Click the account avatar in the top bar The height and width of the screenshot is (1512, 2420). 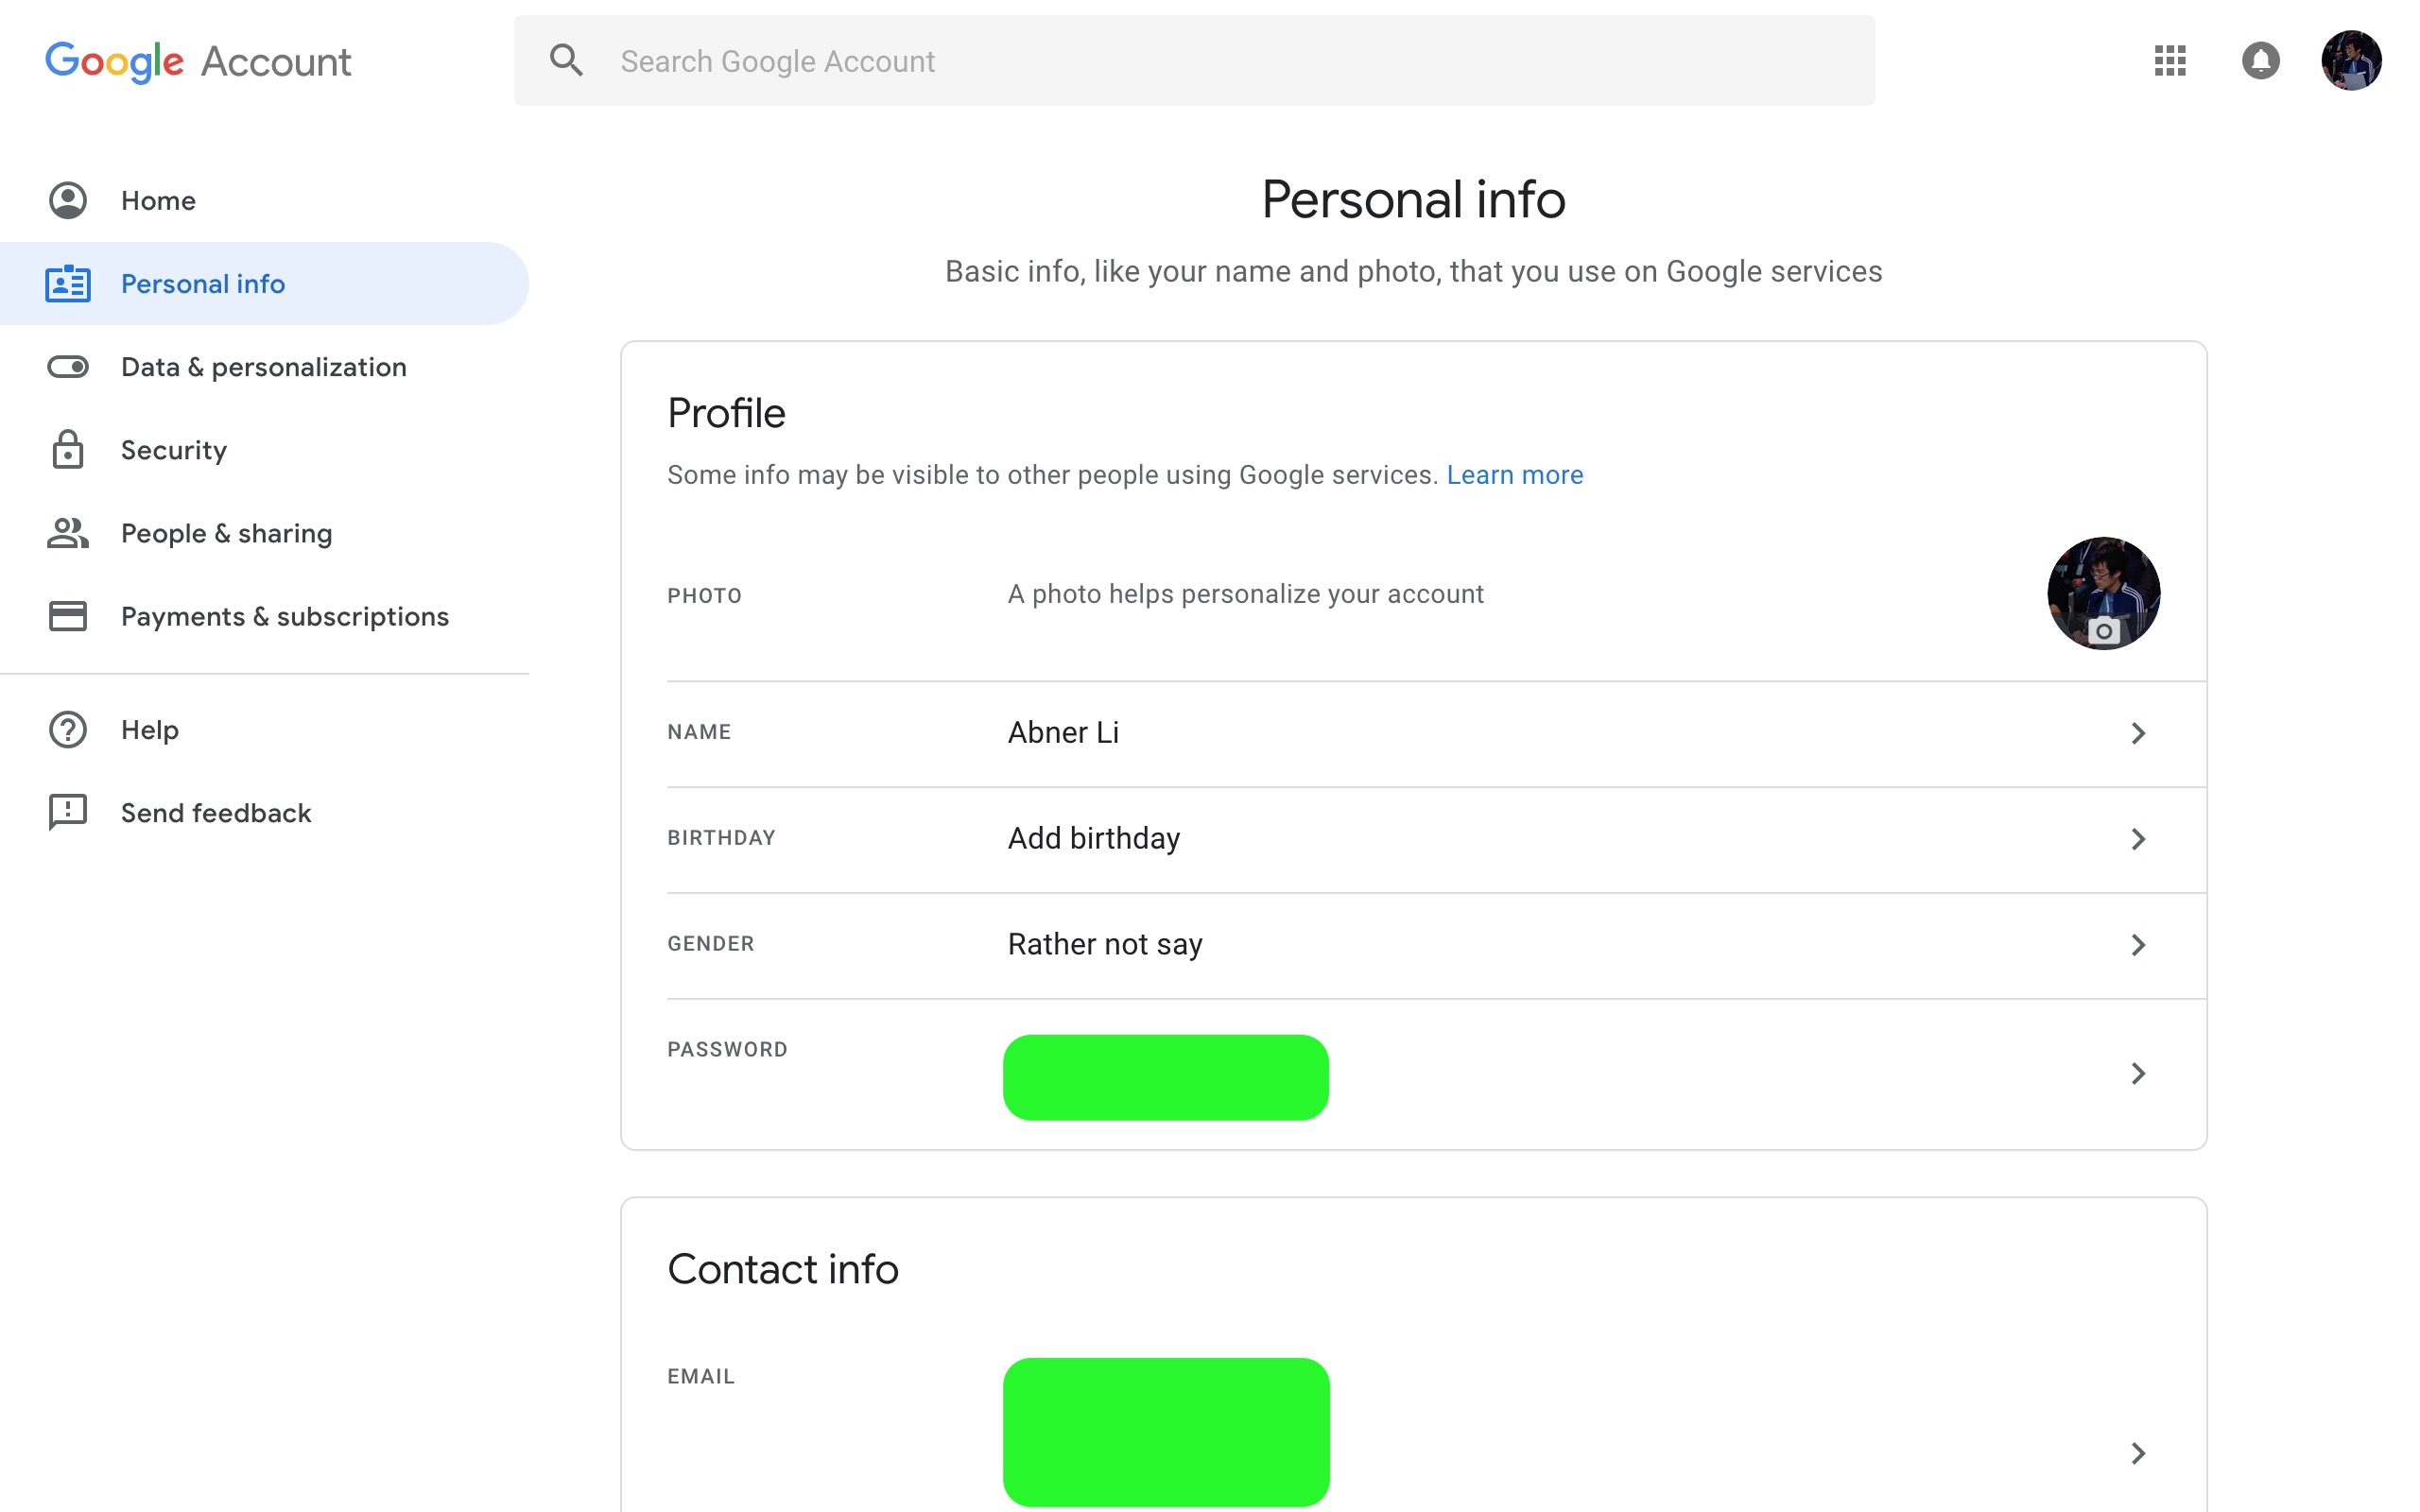pos(2352,60)
